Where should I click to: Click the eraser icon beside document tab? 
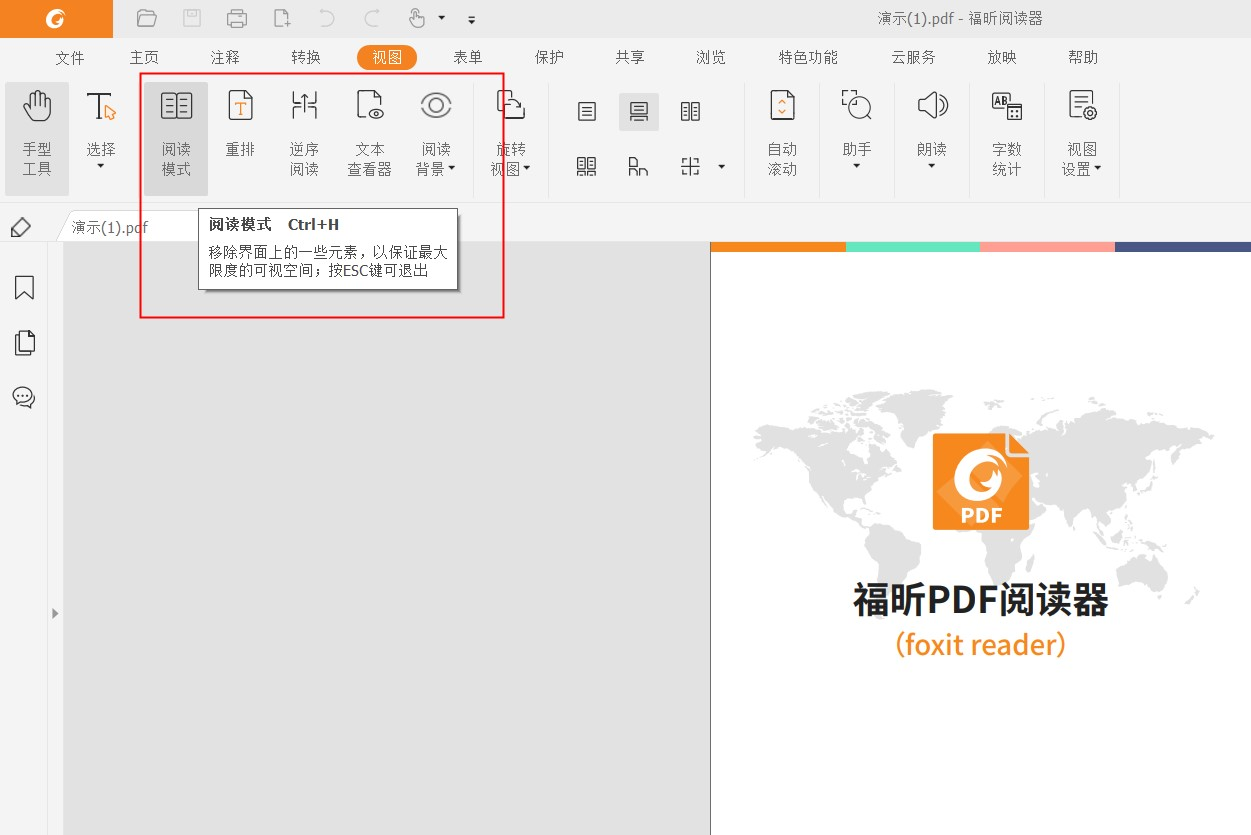tap(20, 227)
